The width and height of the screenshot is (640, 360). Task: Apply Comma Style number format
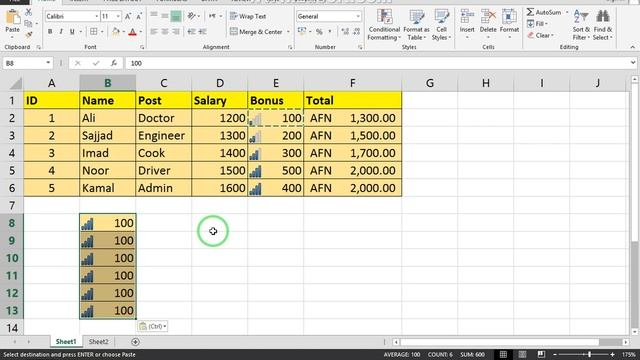point(330,31)
